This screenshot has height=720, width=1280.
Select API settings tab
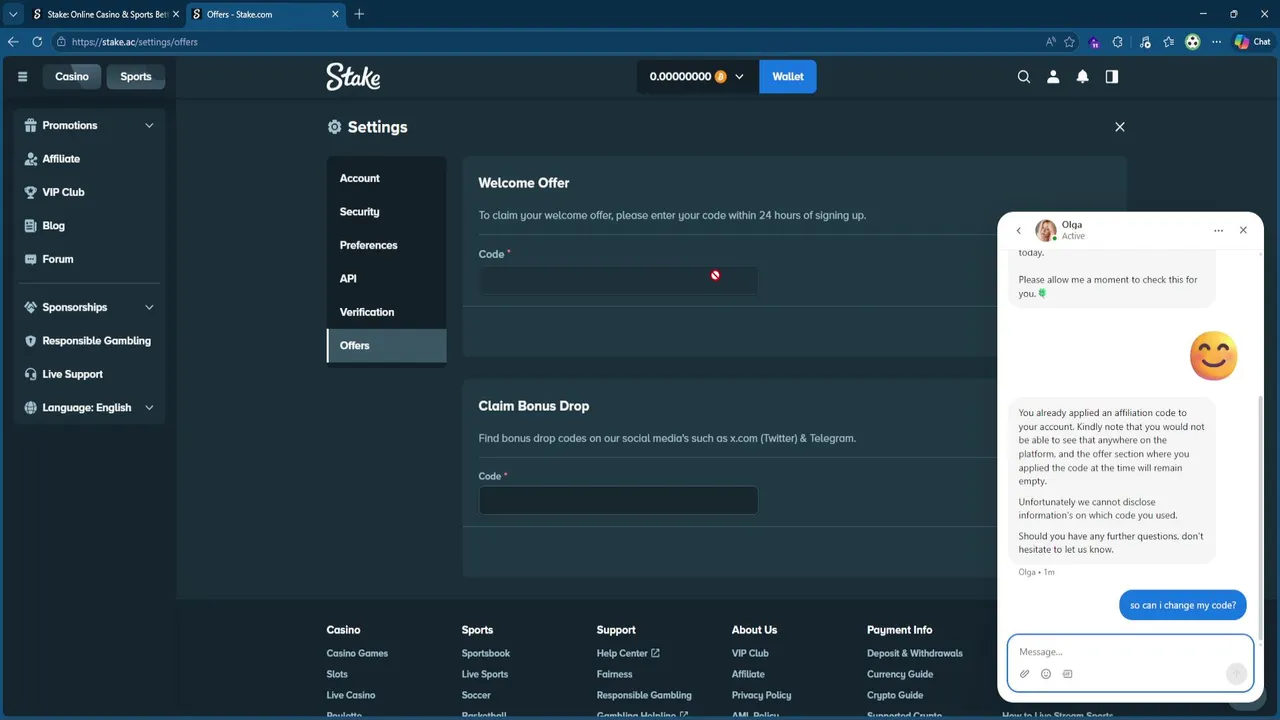387,279
